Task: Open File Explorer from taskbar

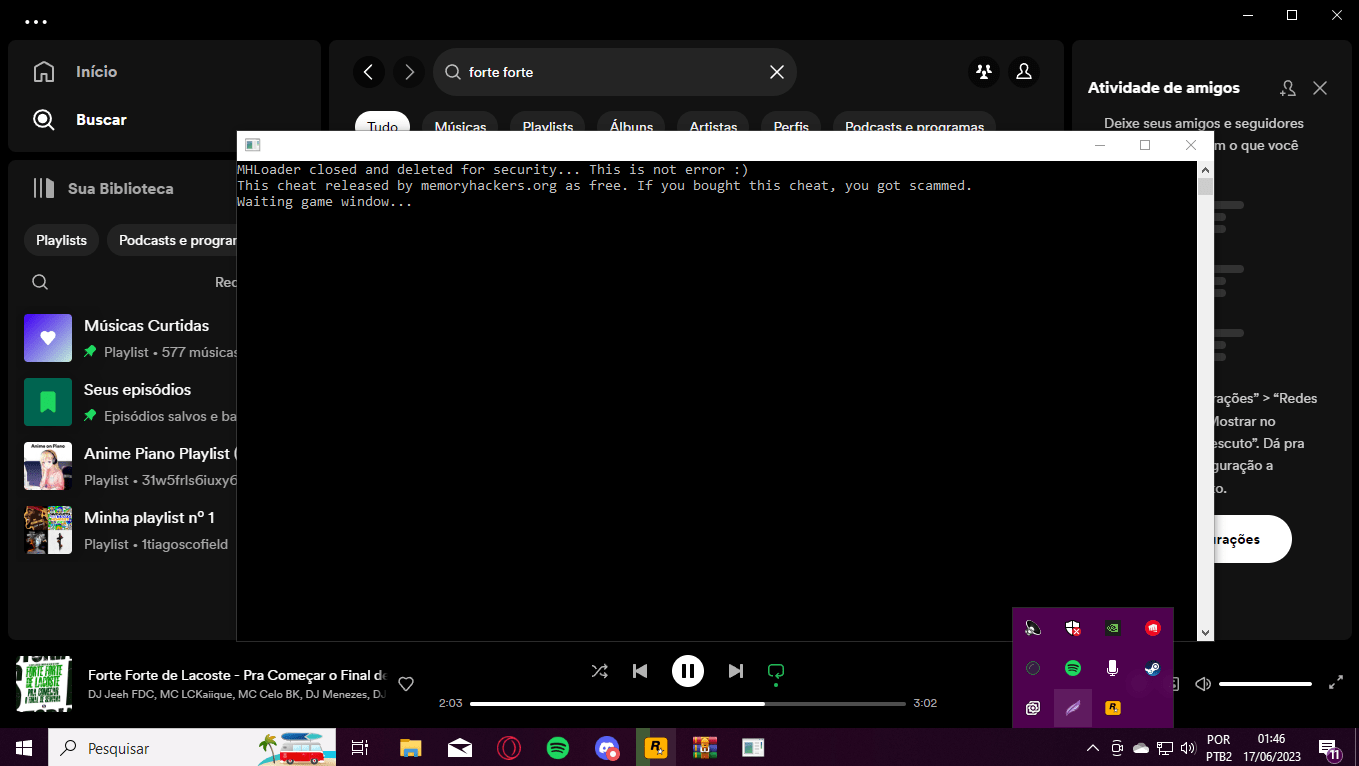Action: point(411,747)
